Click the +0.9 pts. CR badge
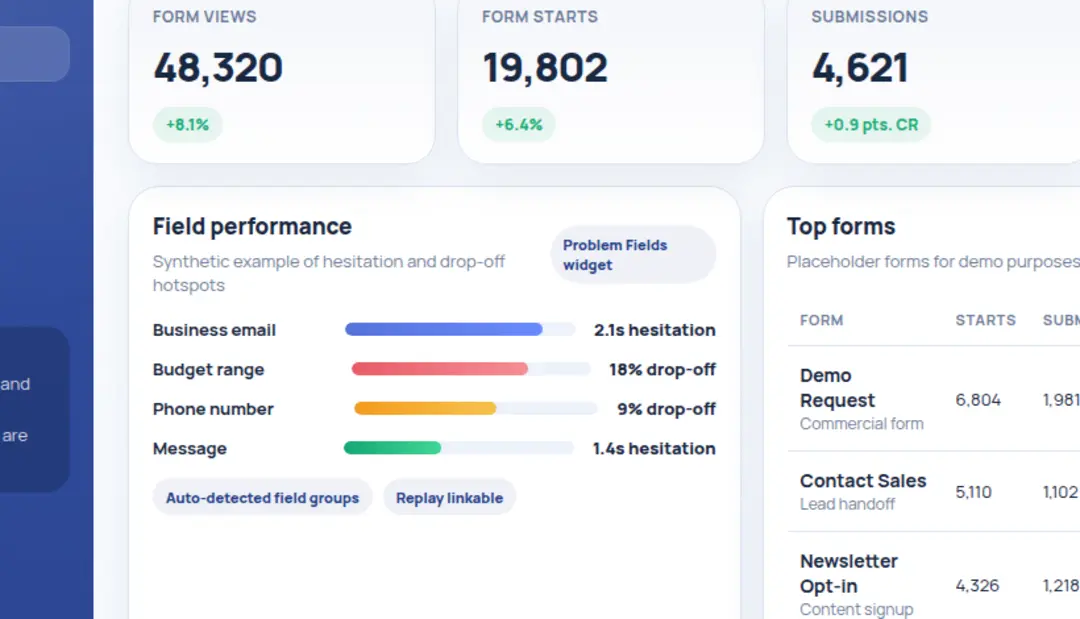This screenshot has height=619, width=1080. (870, 125)
